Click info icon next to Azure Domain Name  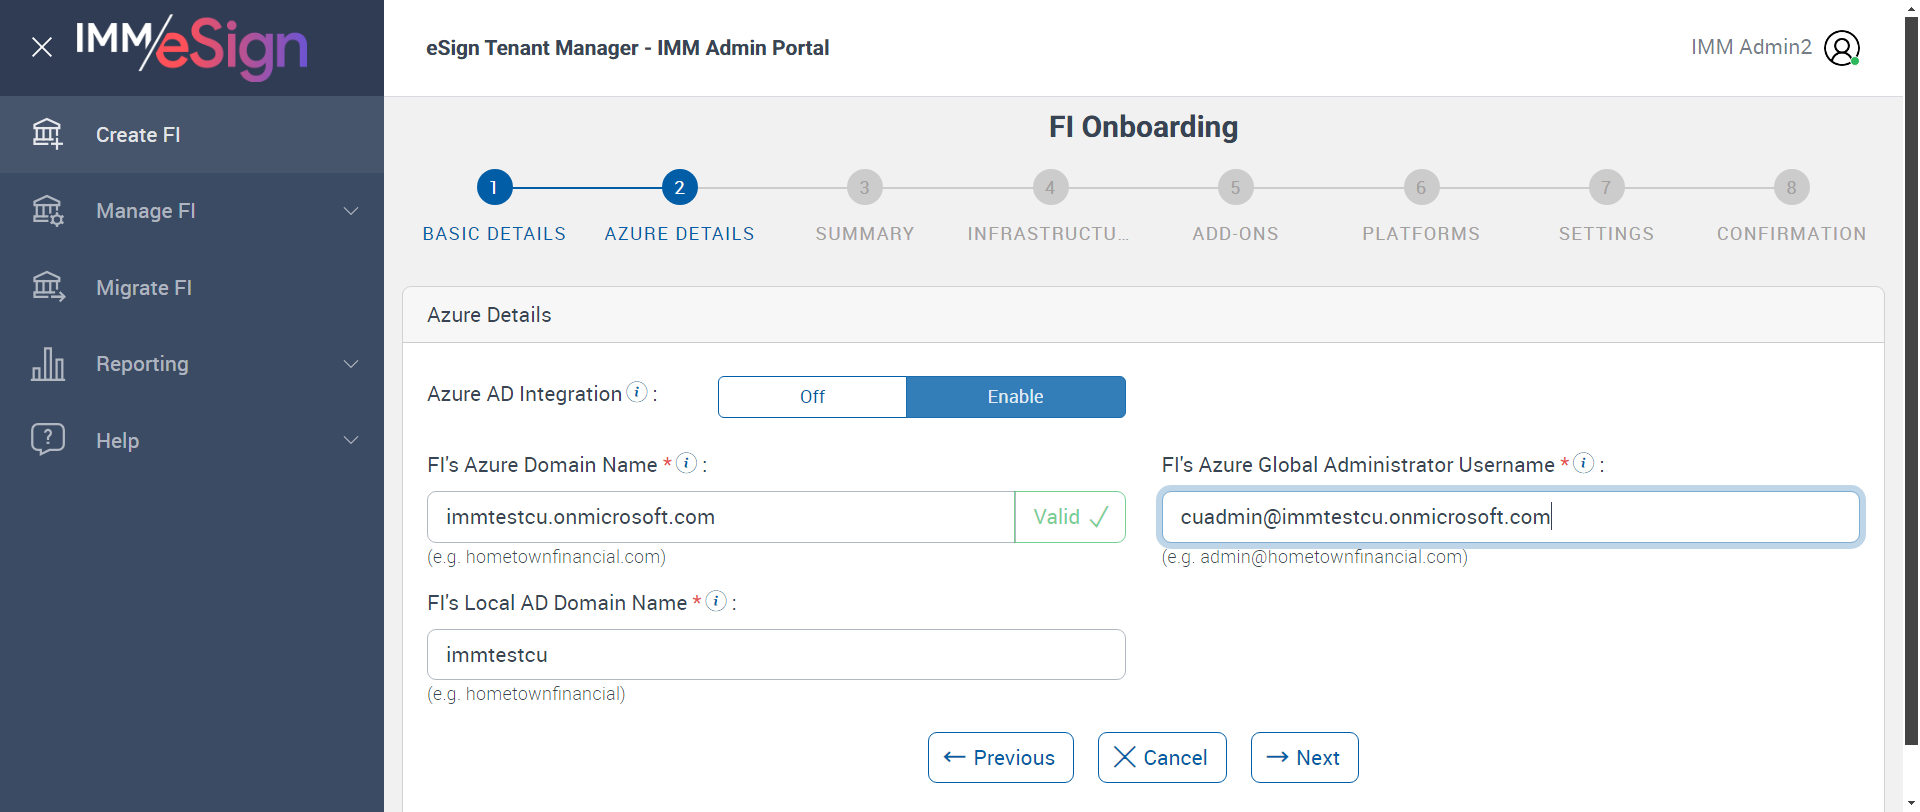coord(686,463)
